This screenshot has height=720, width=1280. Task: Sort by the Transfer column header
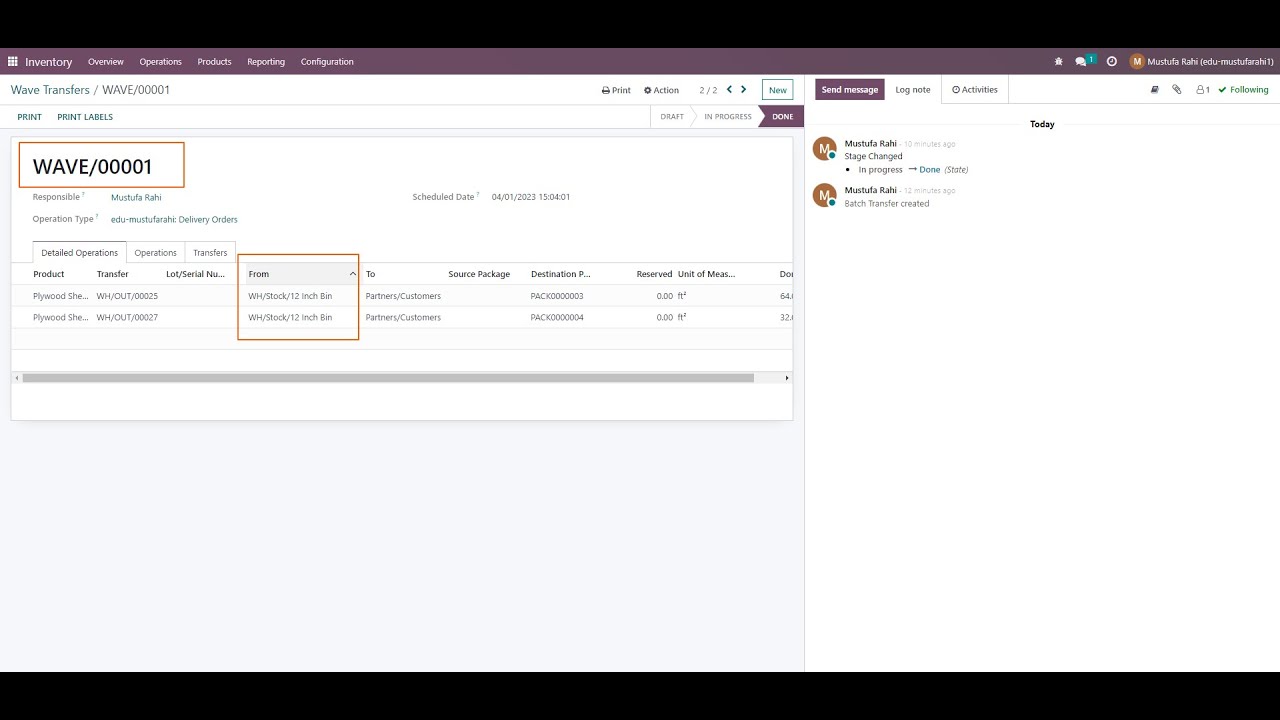[x=113, y=274]
